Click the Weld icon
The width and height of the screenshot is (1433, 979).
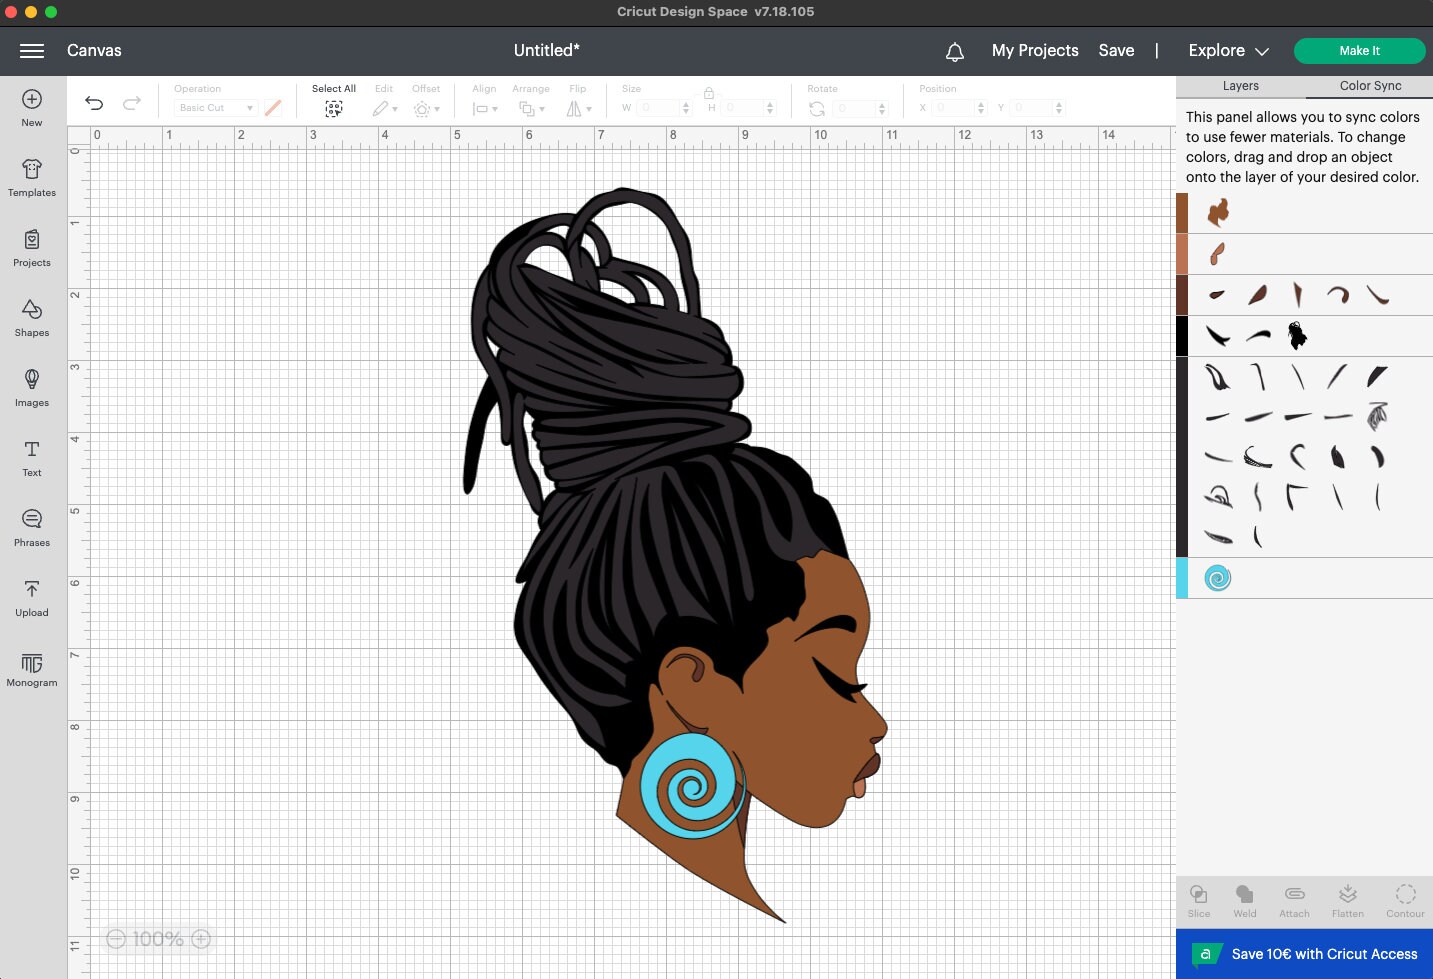click(1244, 898)
